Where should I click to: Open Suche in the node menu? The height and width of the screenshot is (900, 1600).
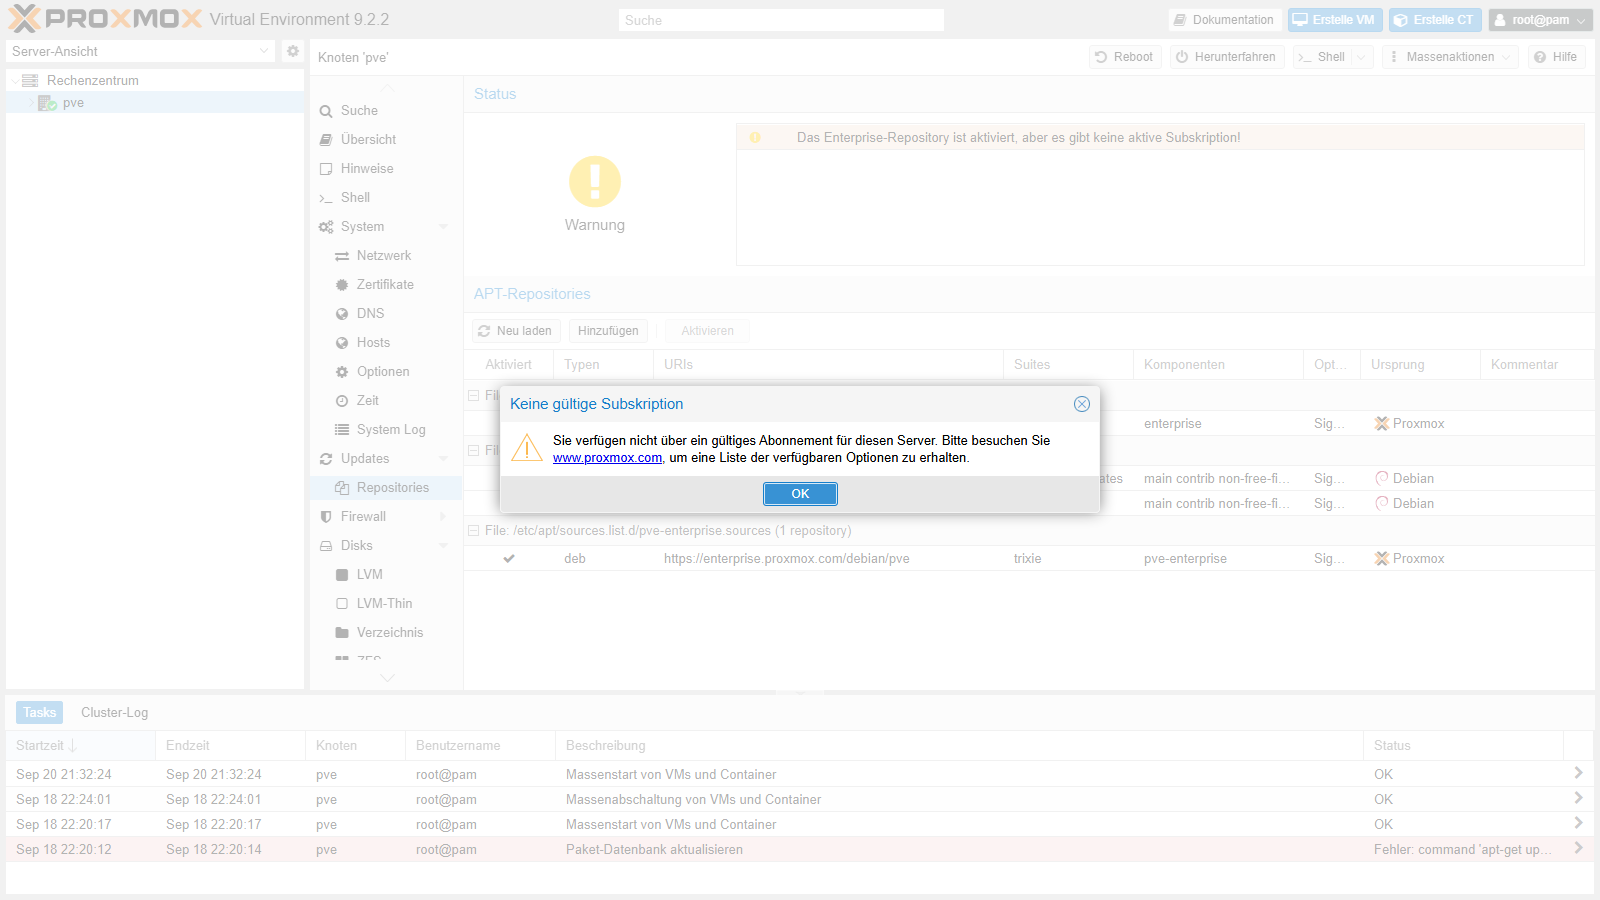pos(359,111)
